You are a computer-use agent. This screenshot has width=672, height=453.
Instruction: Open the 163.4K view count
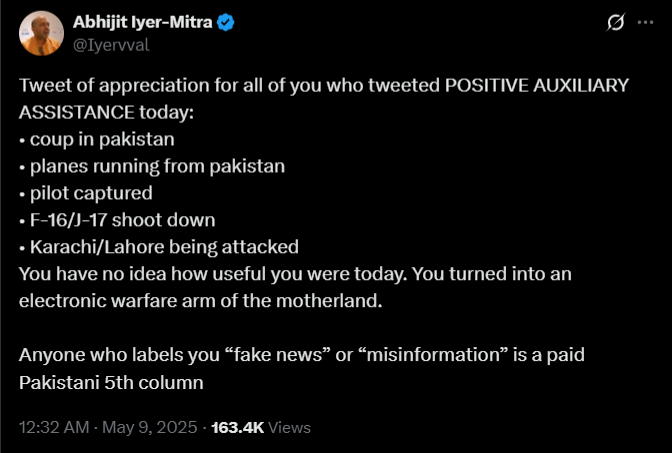click(x=238, y=427)
